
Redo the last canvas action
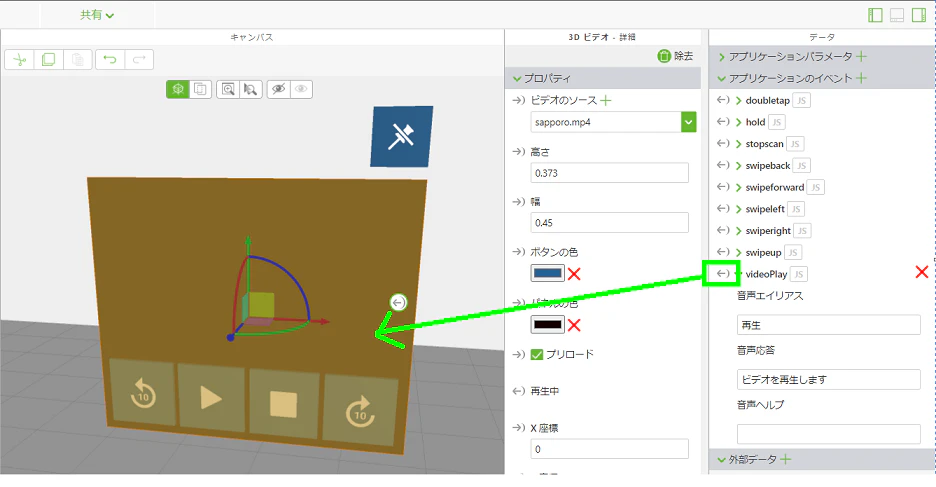pyautogui.click(x=139, y=60)
